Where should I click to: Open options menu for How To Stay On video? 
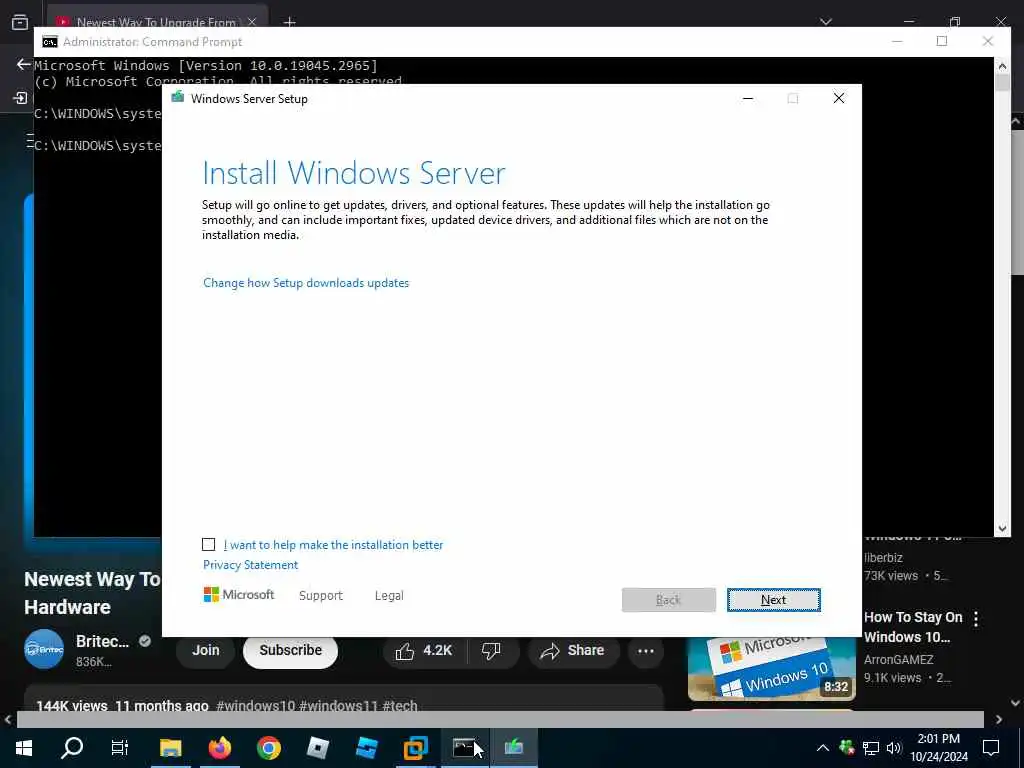tap(976, 619)
